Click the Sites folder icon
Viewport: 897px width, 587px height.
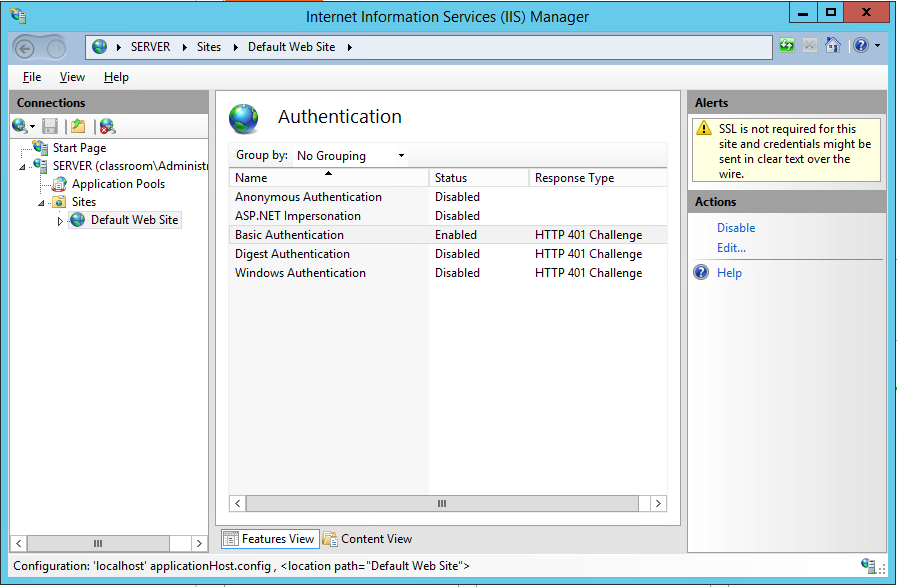coord(59,202)
